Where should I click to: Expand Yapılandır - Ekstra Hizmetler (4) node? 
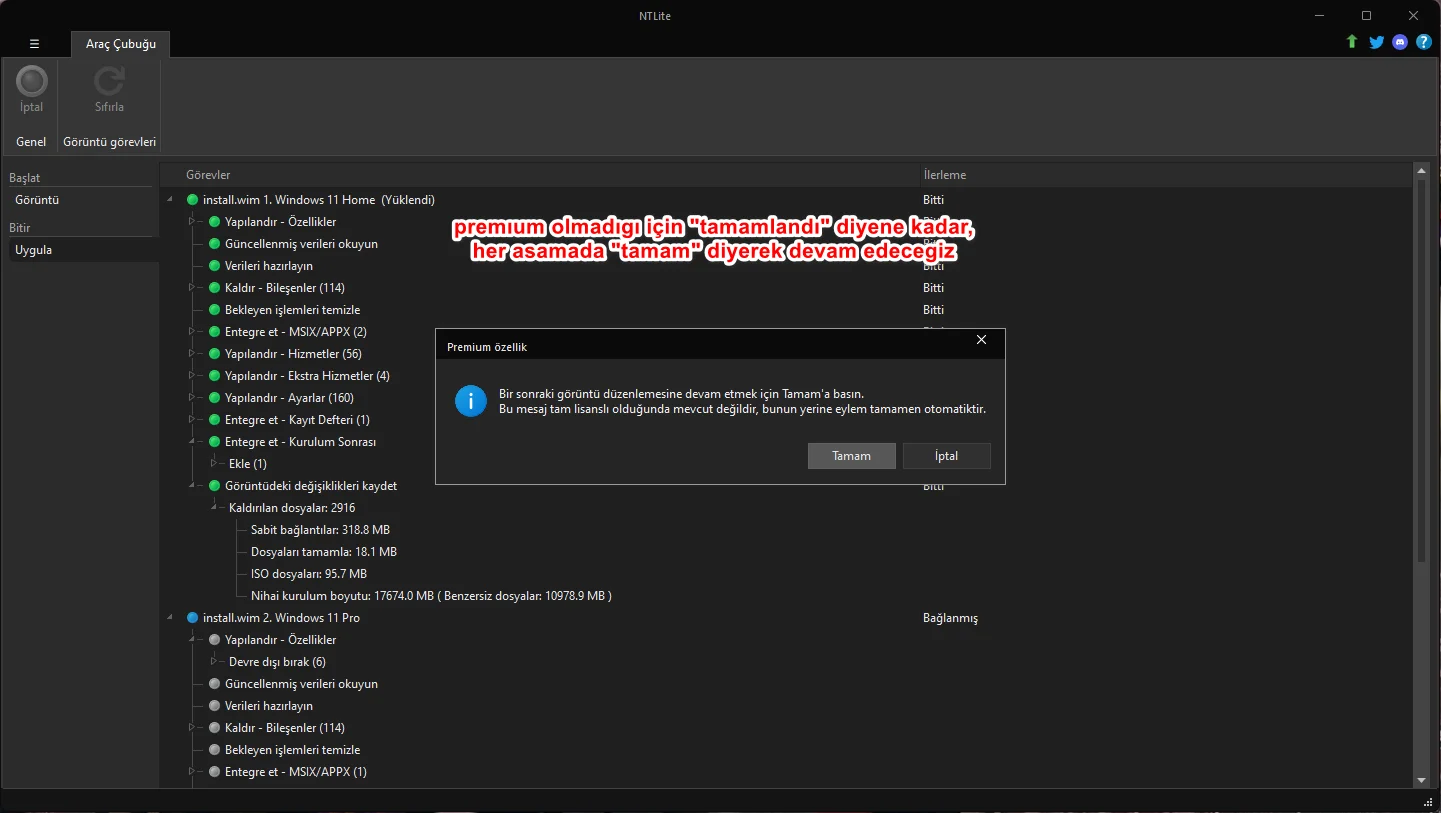193,376
